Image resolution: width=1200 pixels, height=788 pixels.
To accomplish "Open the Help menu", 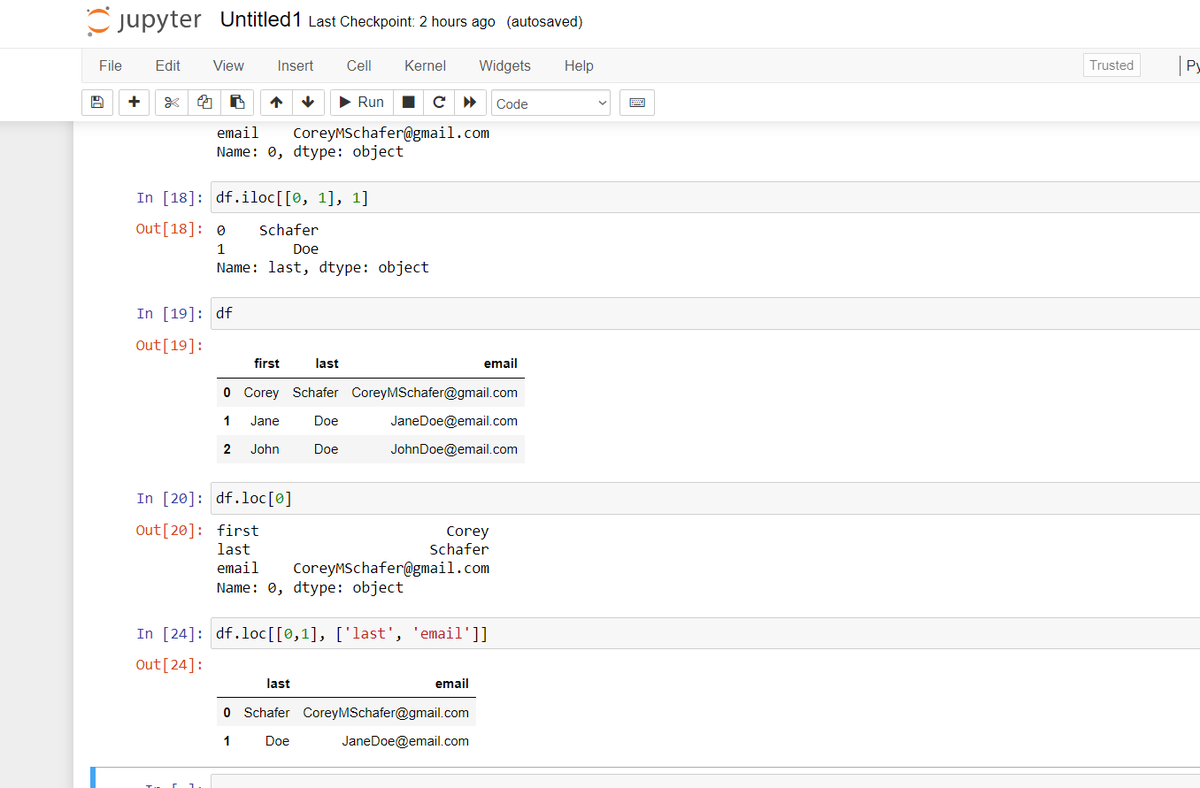I will click(x=579, y=65).
